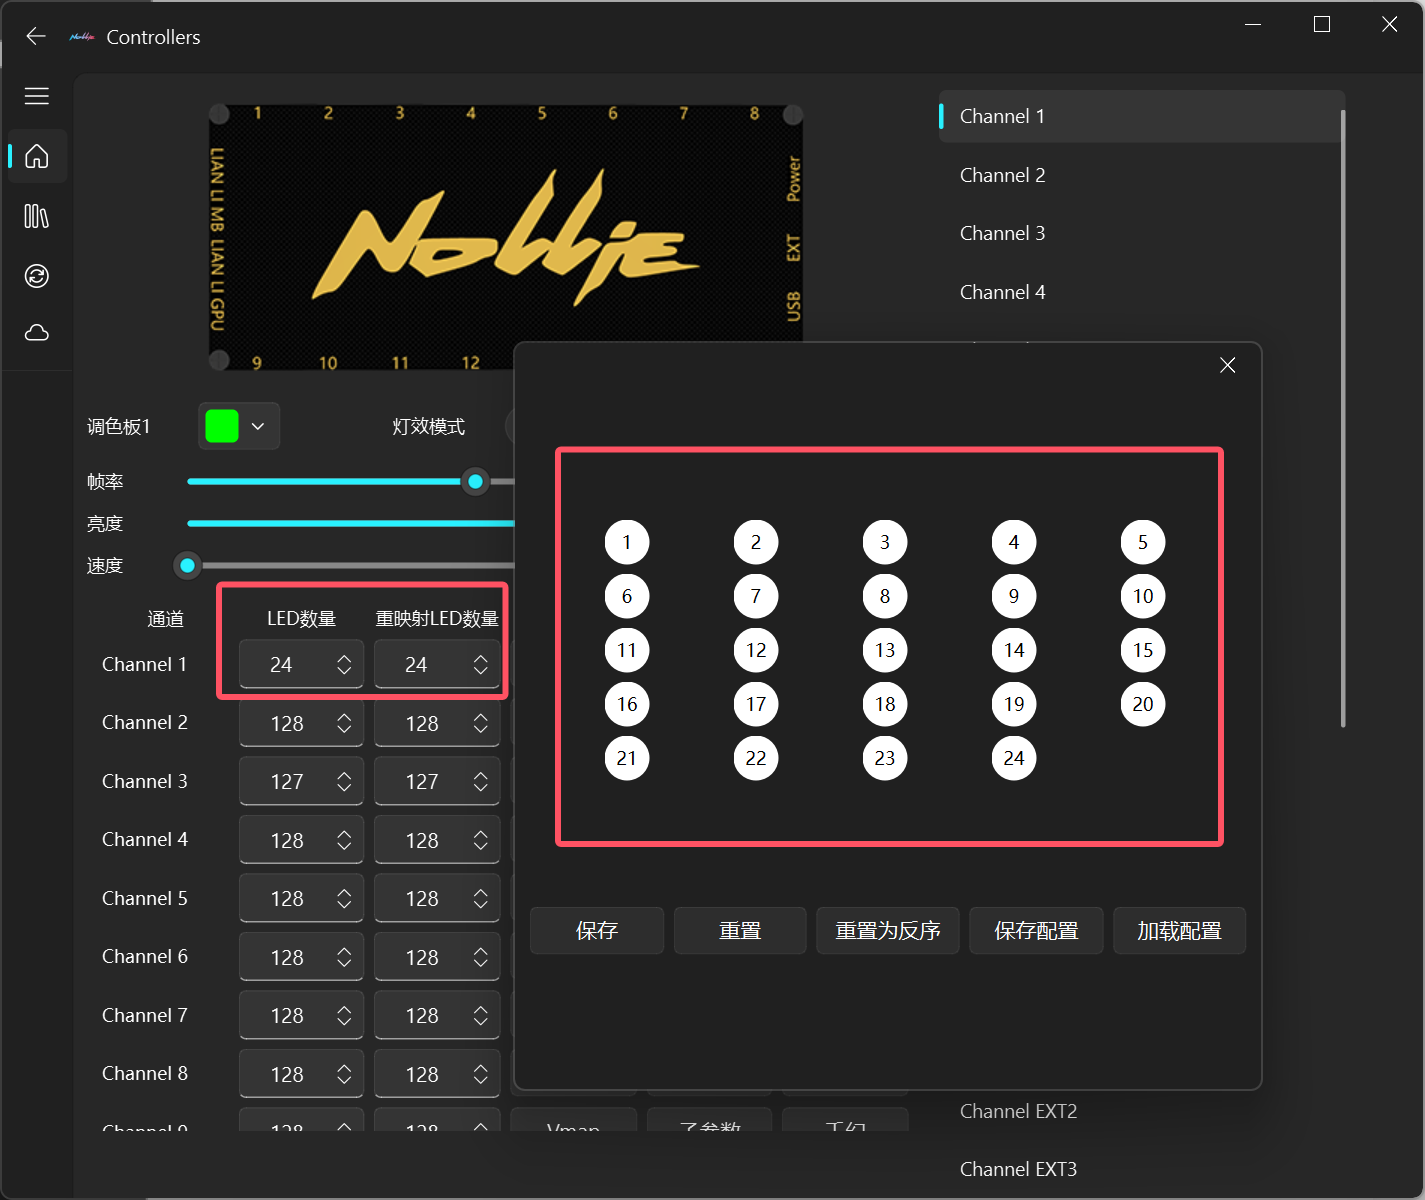Screen dimensions: 1425x1200
Task: Click Channel 7 LED数量 stepper arrows
Action: pyautogui.click(x=344, y=1016)
